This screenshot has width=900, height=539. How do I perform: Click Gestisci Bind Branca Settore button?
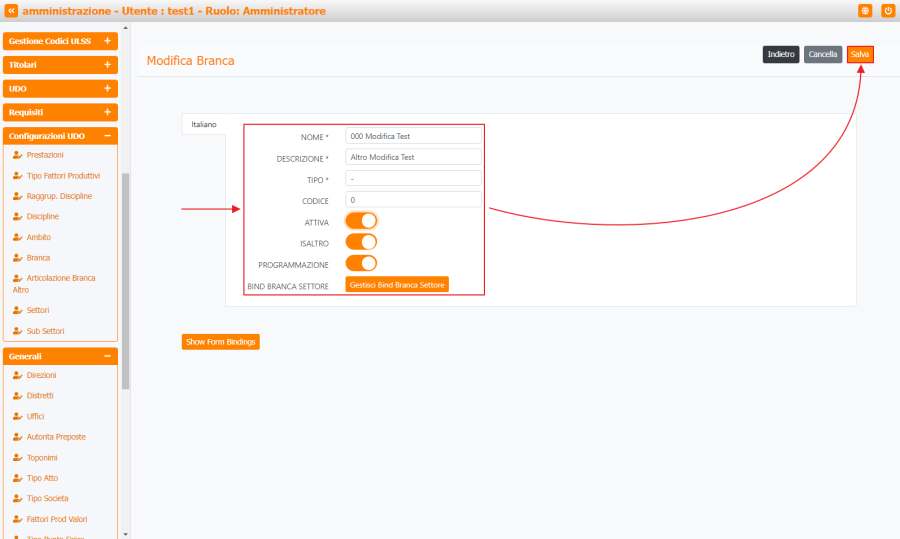point(397,285)
